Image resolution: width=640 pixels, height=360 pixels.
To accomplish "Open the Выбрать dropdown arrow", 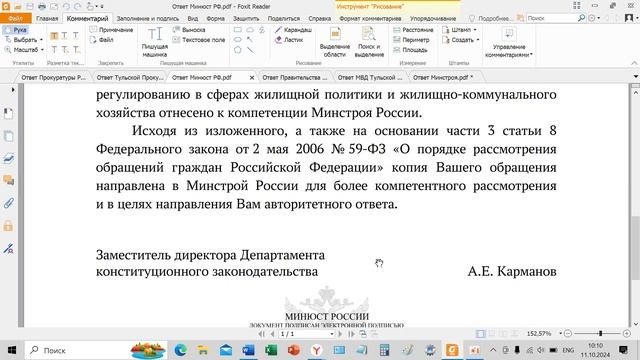I will (41, 40).
